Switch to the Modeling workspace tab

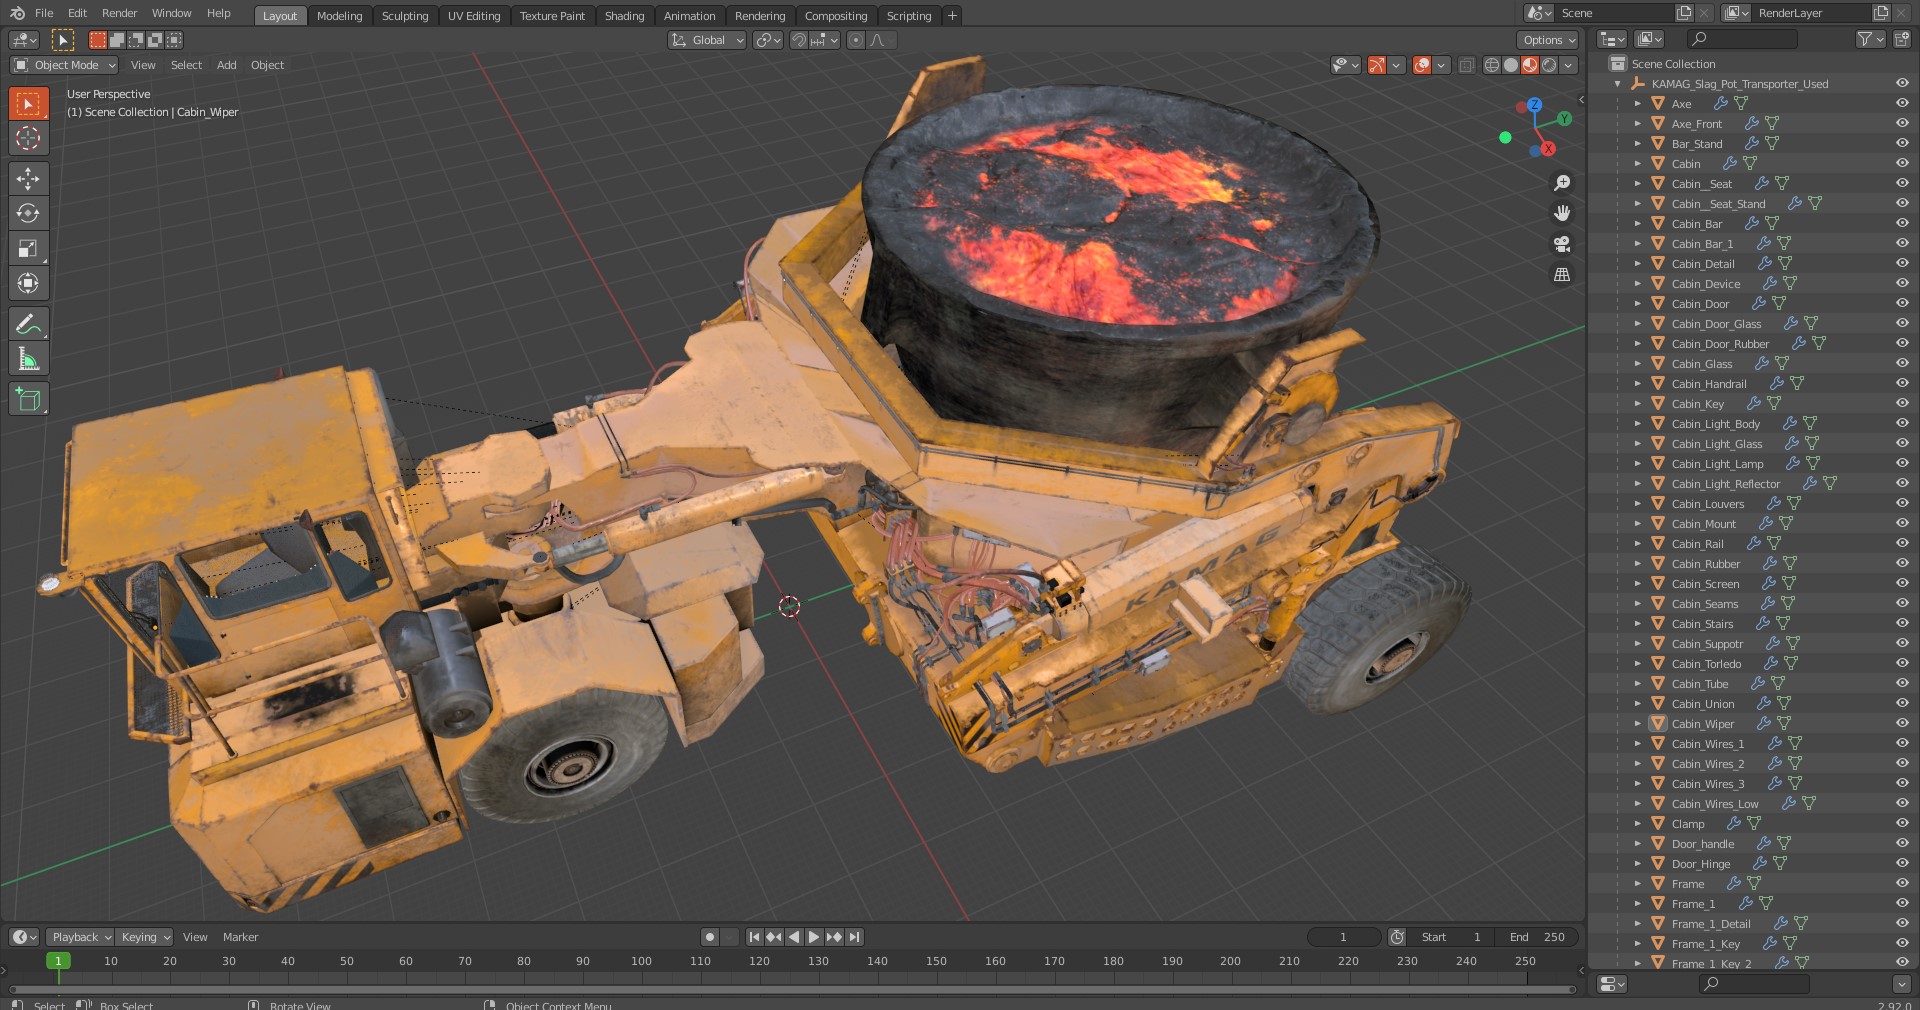pos(339,16)
